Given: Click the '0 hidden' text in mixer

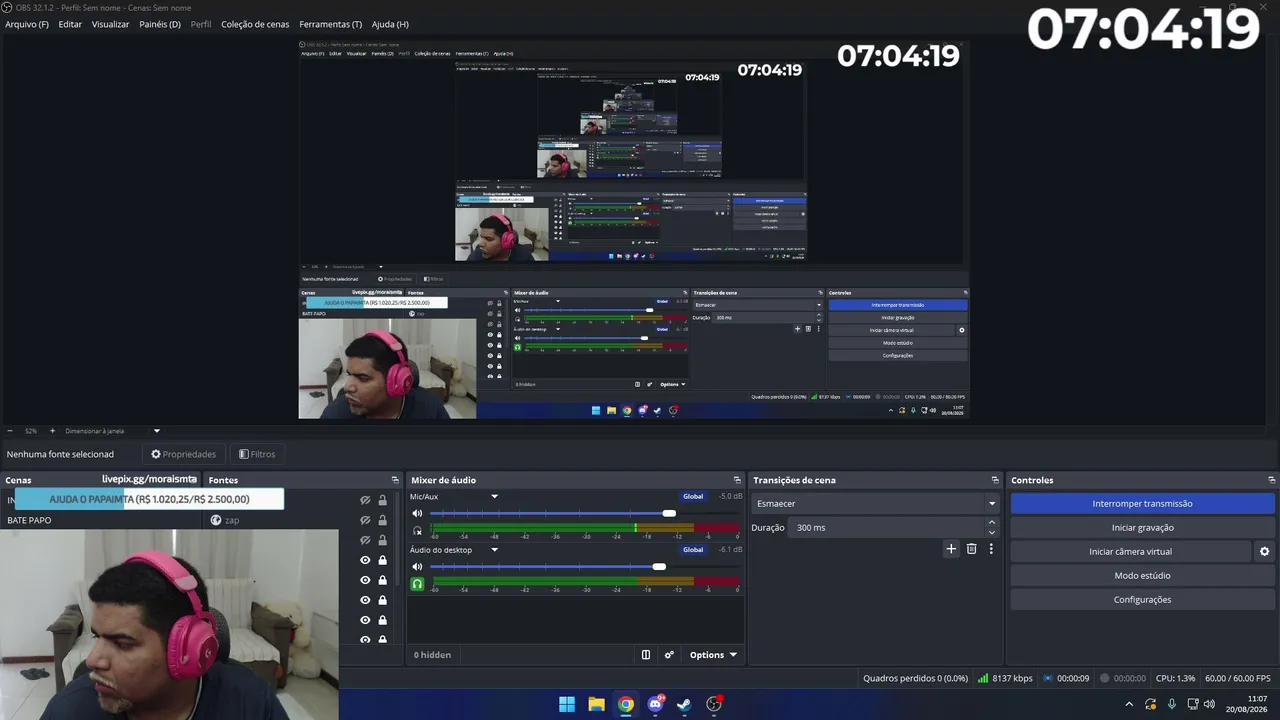Looking at the screenshot, I should click(433, 655).
